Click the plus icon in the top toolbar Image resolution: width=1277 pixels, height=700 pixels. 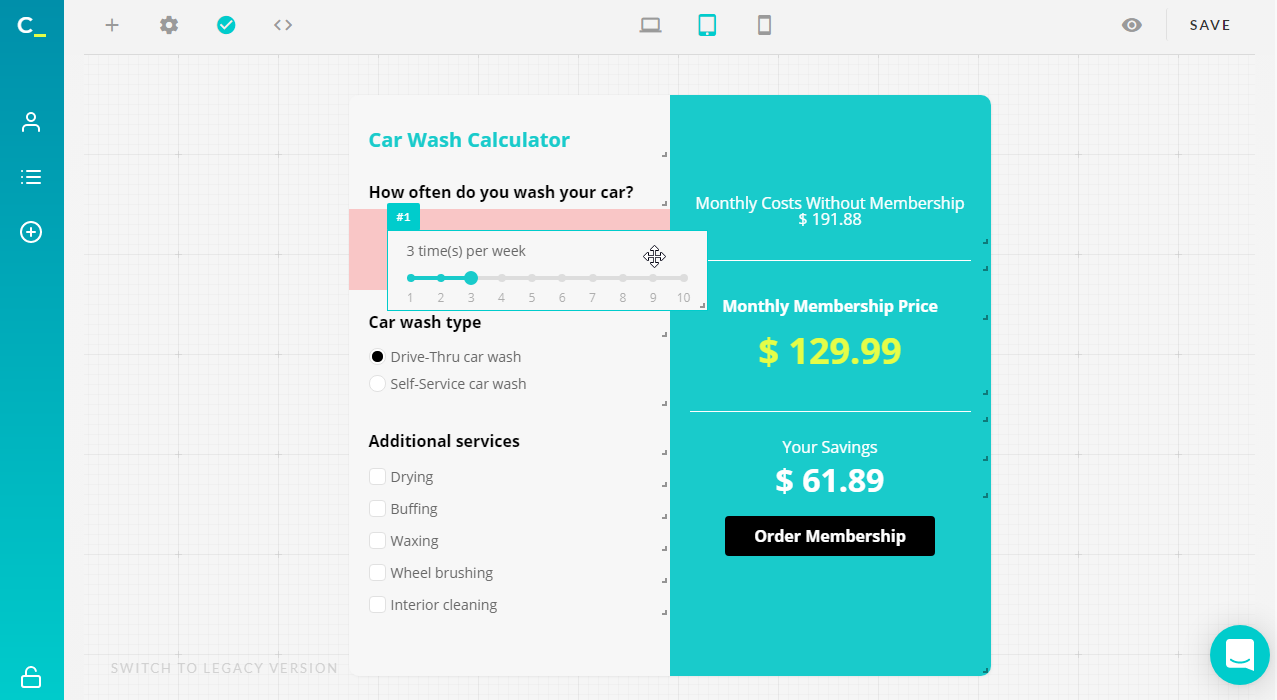coord(111,24)
